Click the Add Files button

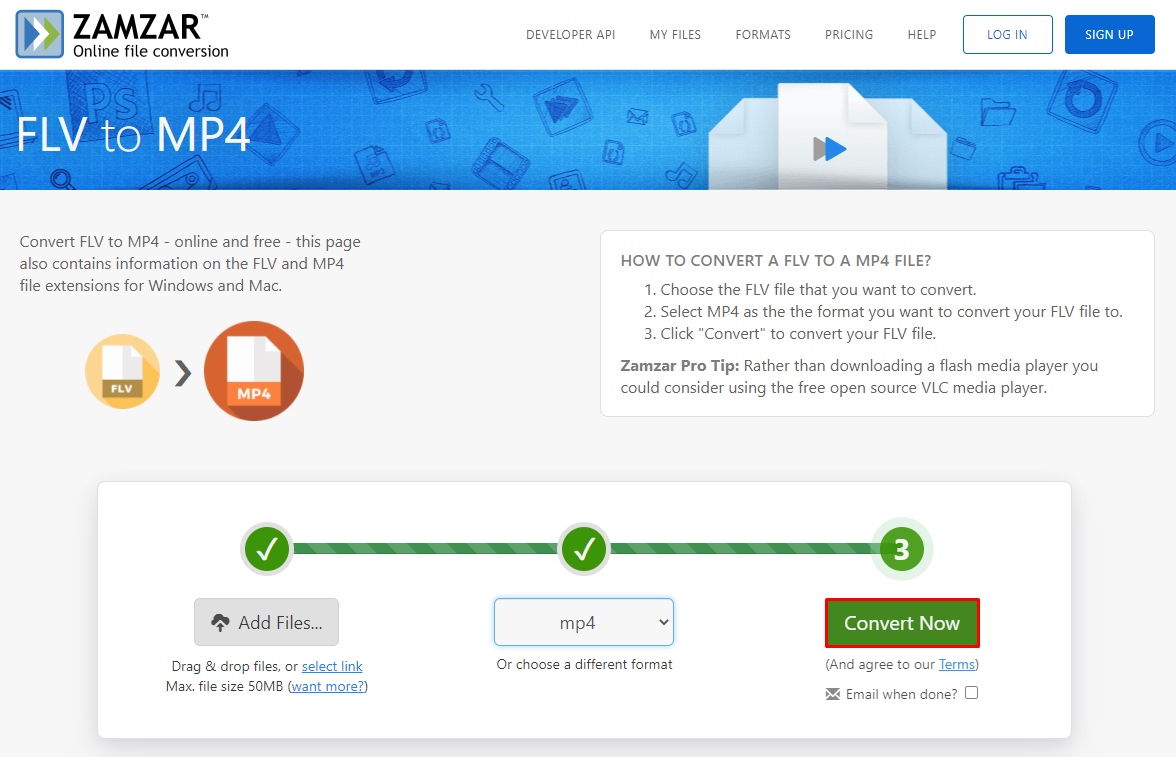click(x=266, y=622)
